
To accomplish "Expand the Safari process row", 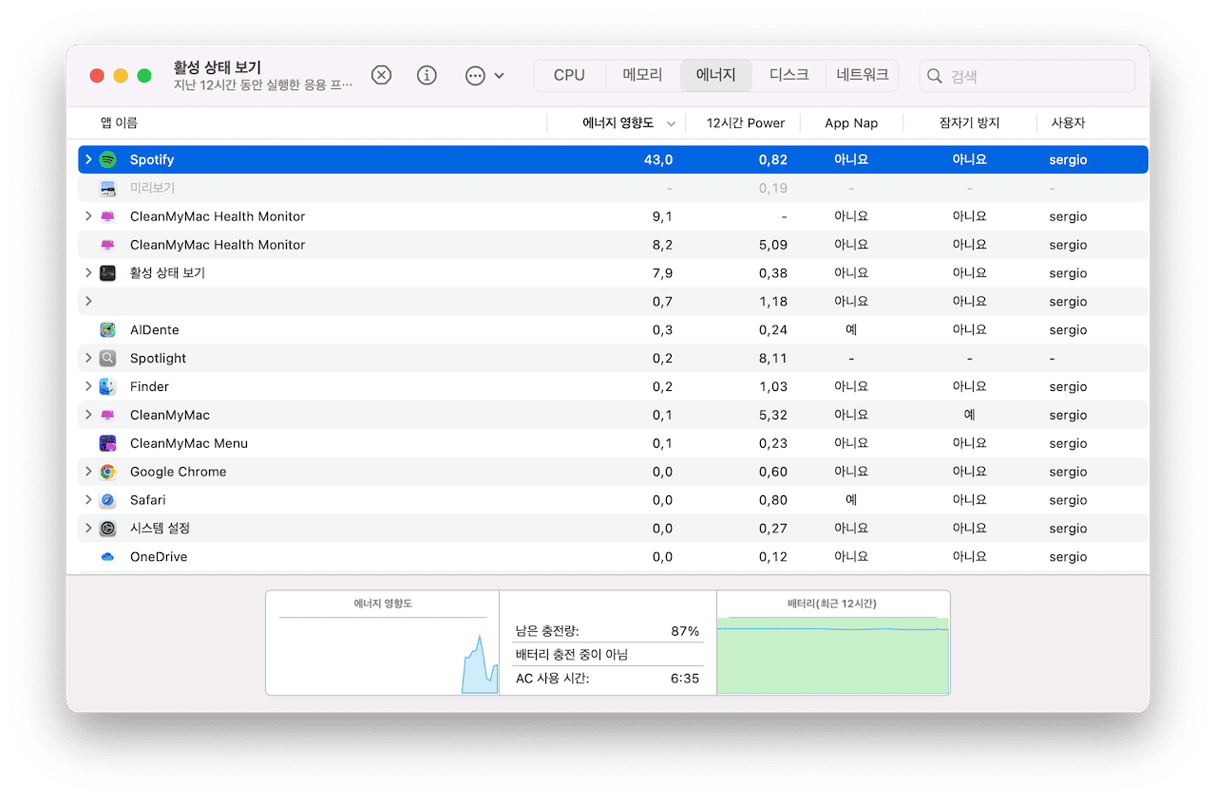I will point(88,500).
